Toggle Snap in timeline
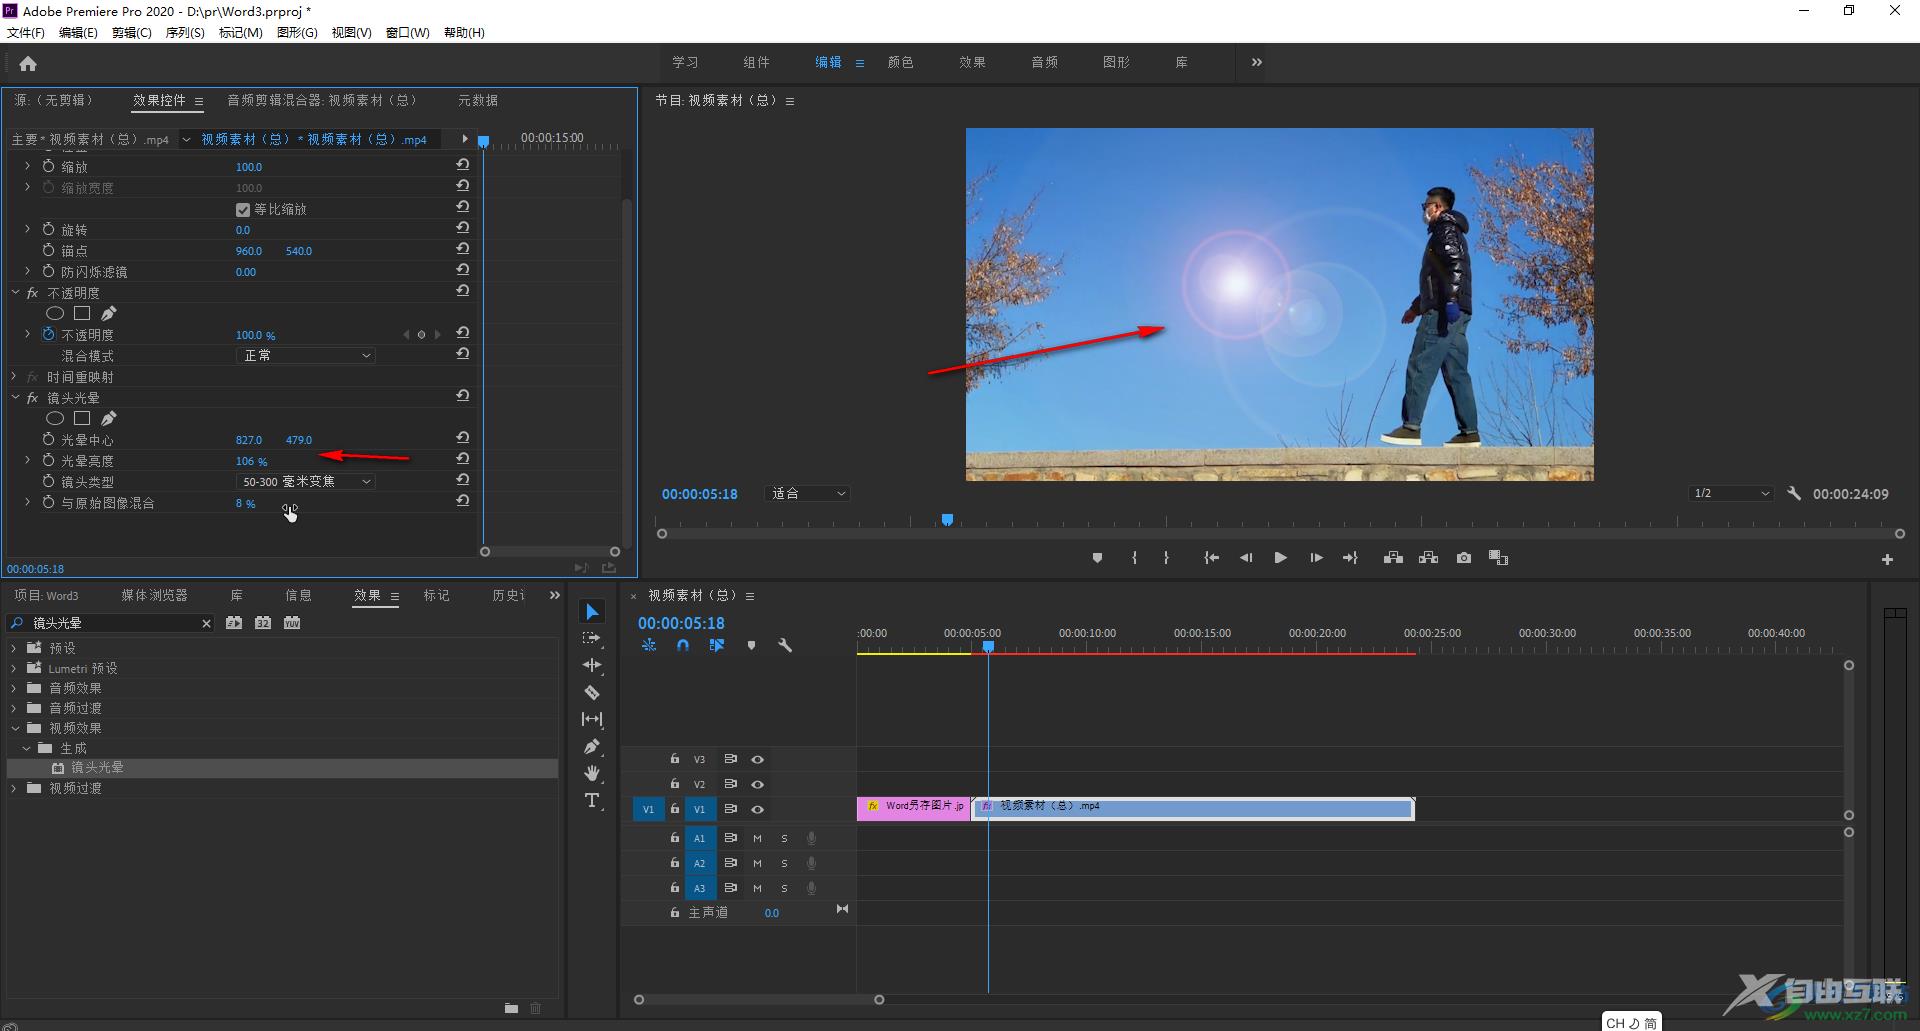This screenshot has height=1031, width=1920. (x=683, y=646)
